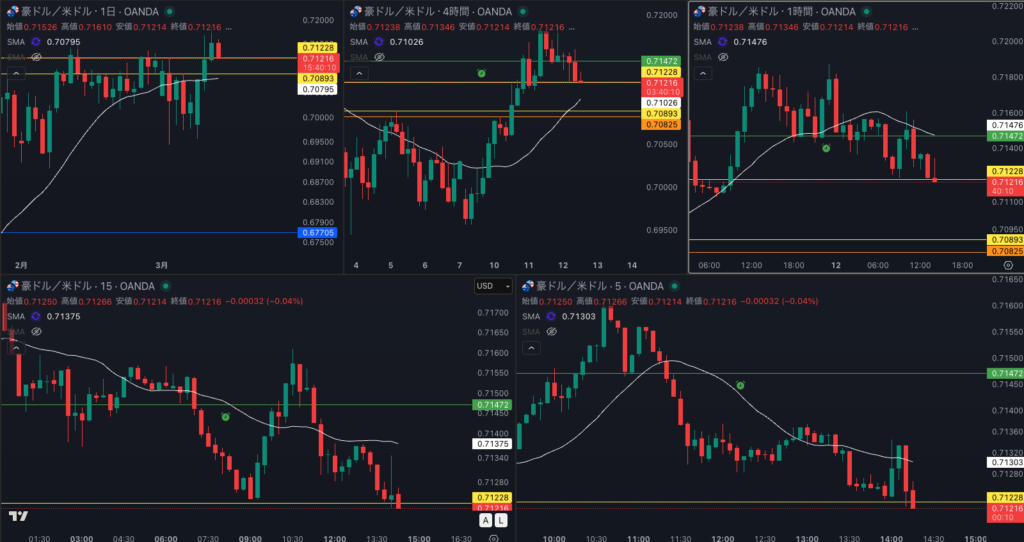Click the SMA value 0.71476 in the legend
This screenshot has width=1024, height=542.
coord(750,42)
